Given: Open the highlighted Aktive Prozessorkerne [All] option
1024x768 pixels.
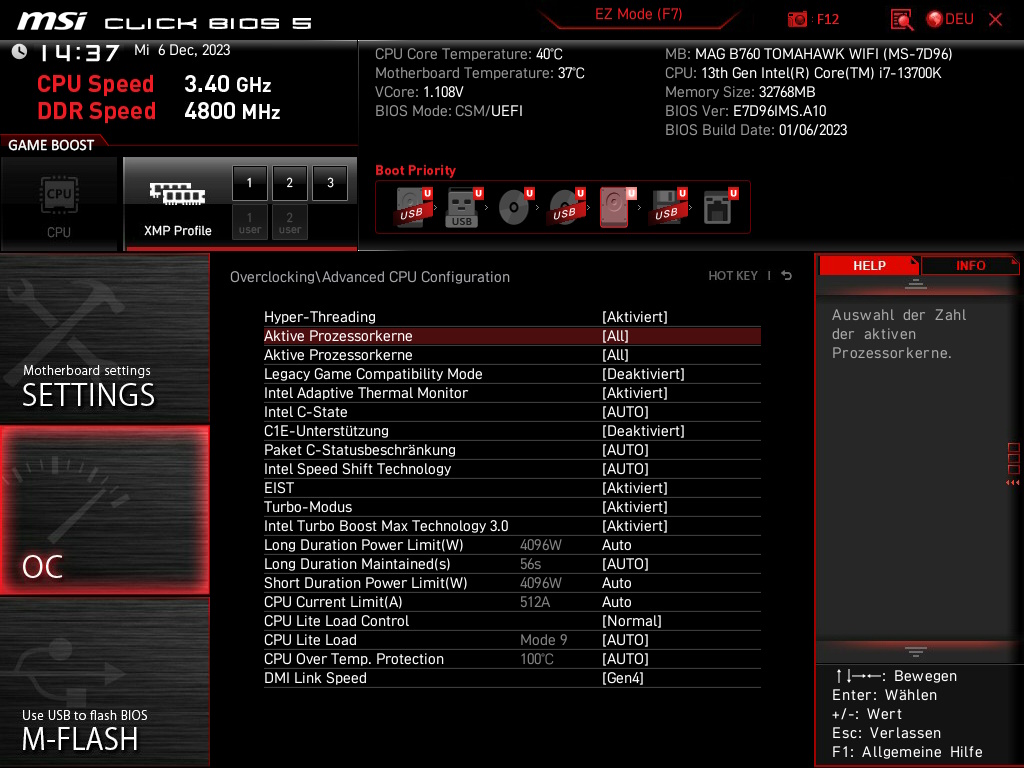Looking at the screenshot, I should [x=512, y=336].
